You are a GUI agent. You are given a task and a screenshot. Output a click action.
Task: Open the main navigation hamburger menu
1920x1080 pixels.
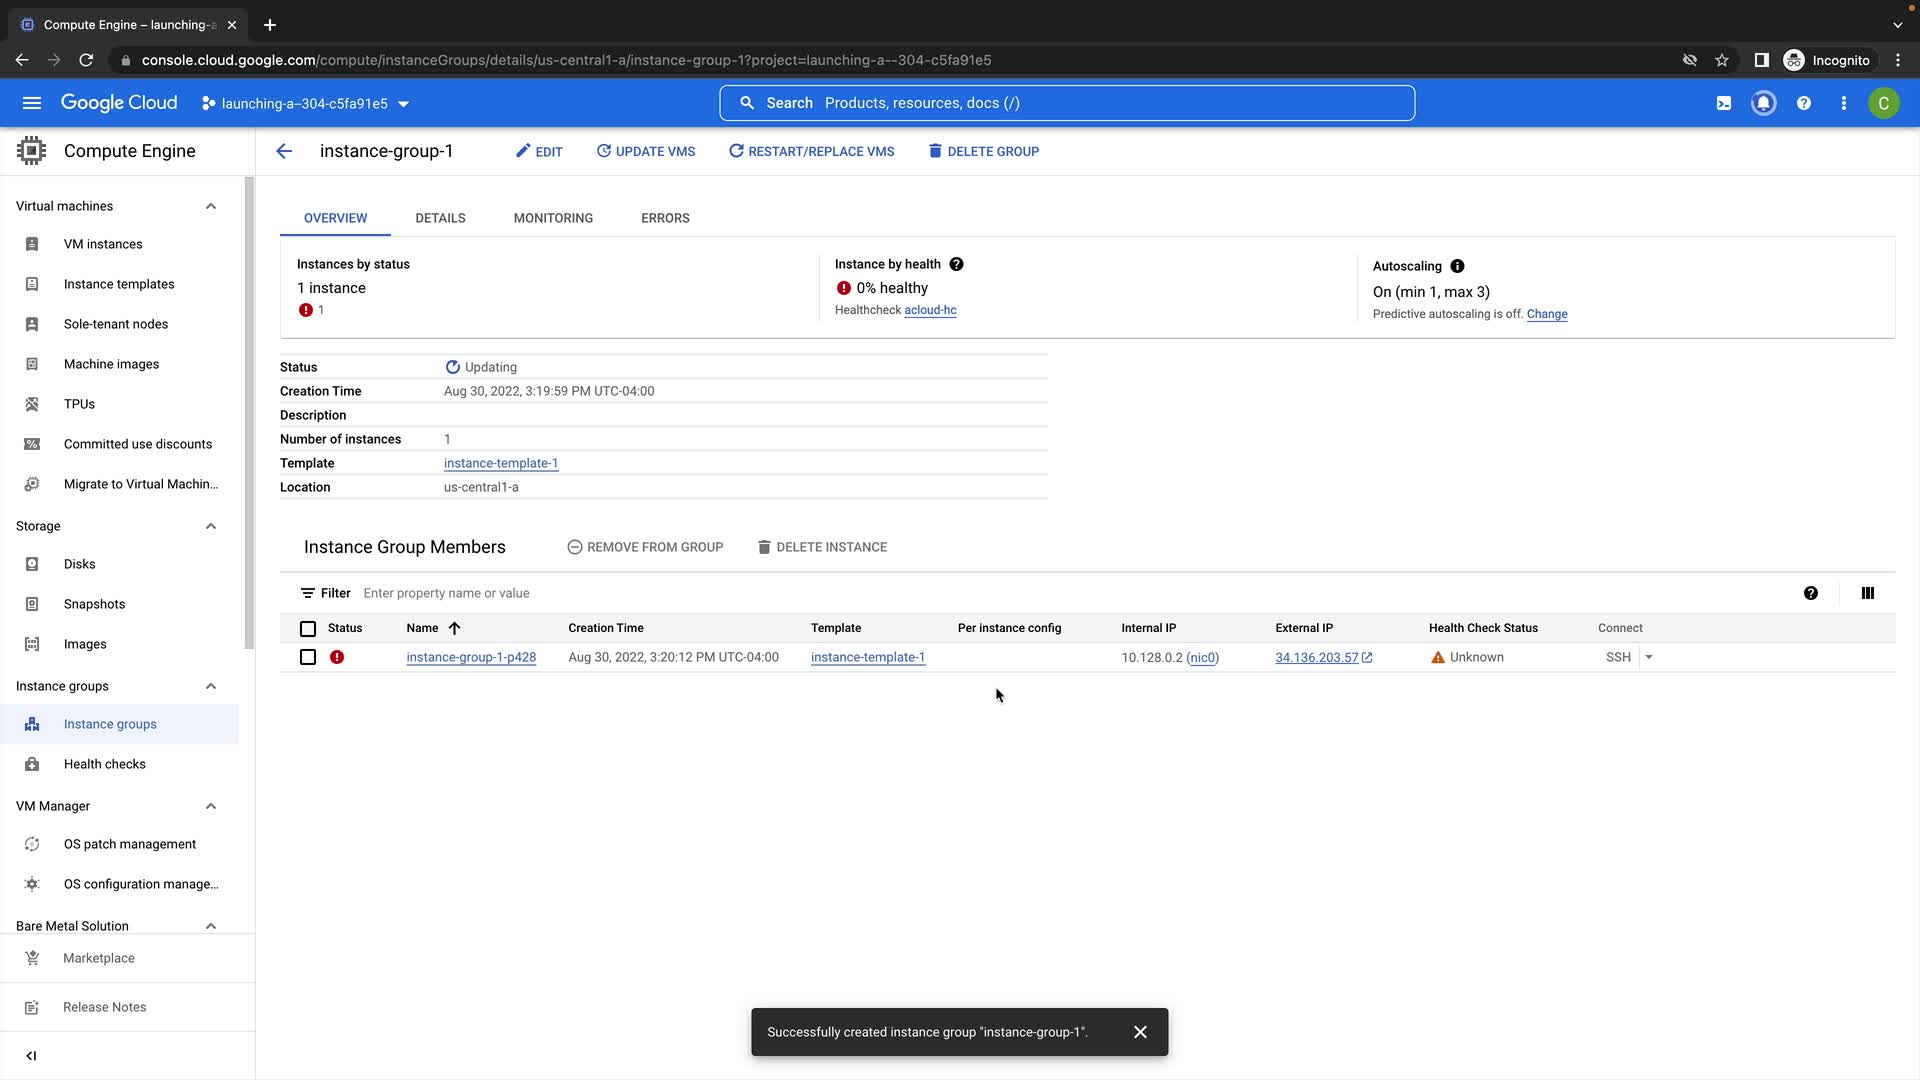point(32,103)
